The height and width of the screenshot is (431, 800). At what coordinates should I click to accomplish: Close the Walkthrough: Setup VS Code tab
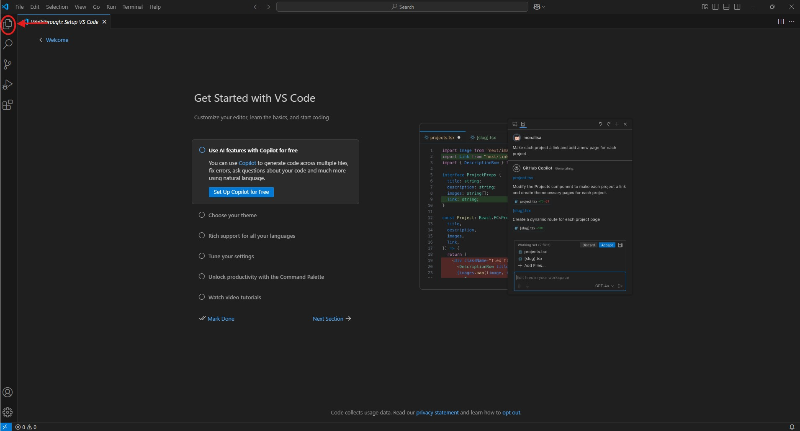click(x=105, y=22)
